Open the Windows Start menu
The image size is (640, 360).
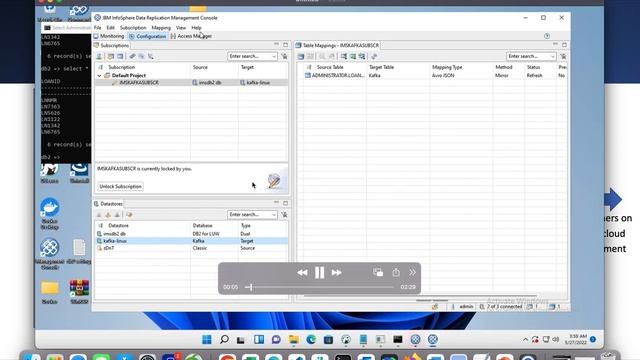pos(207,340)
